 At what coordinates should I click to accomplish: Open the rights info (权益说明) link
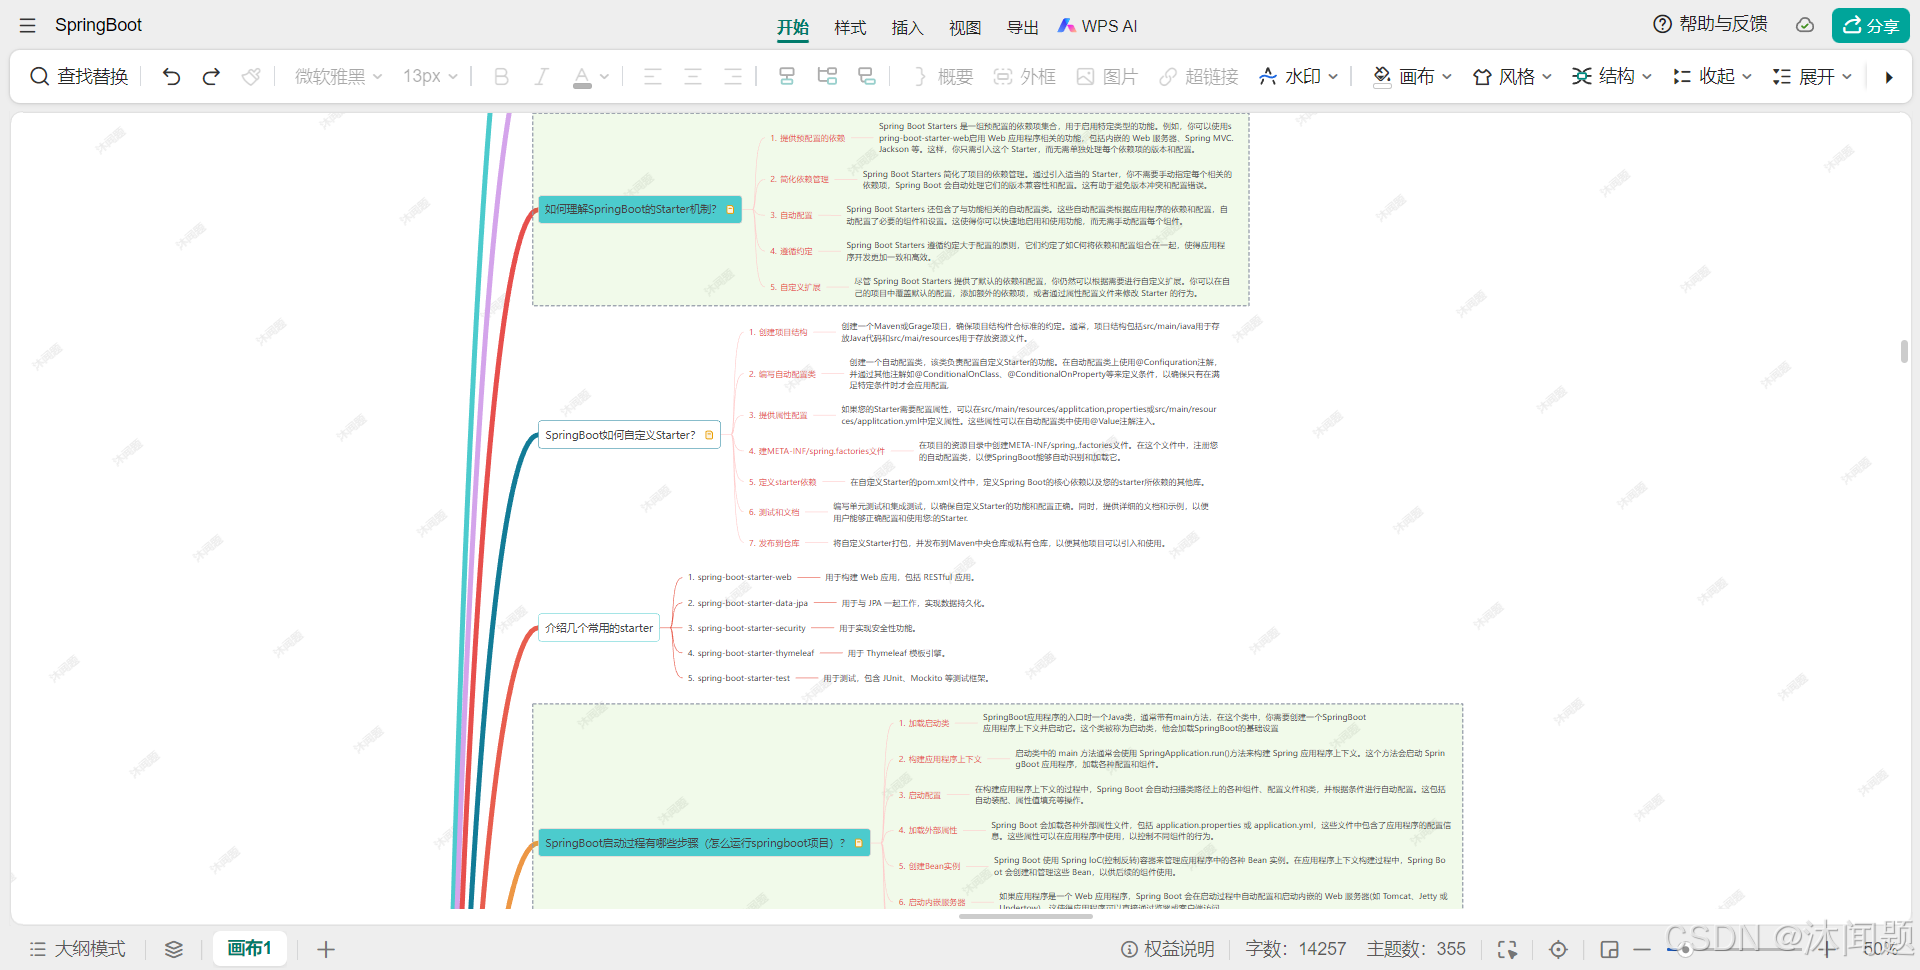coord(1167,949)
